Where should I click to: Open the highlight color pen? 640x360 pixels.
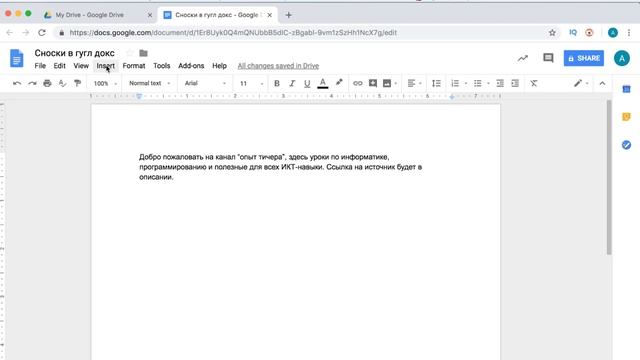tap(339, 83)
